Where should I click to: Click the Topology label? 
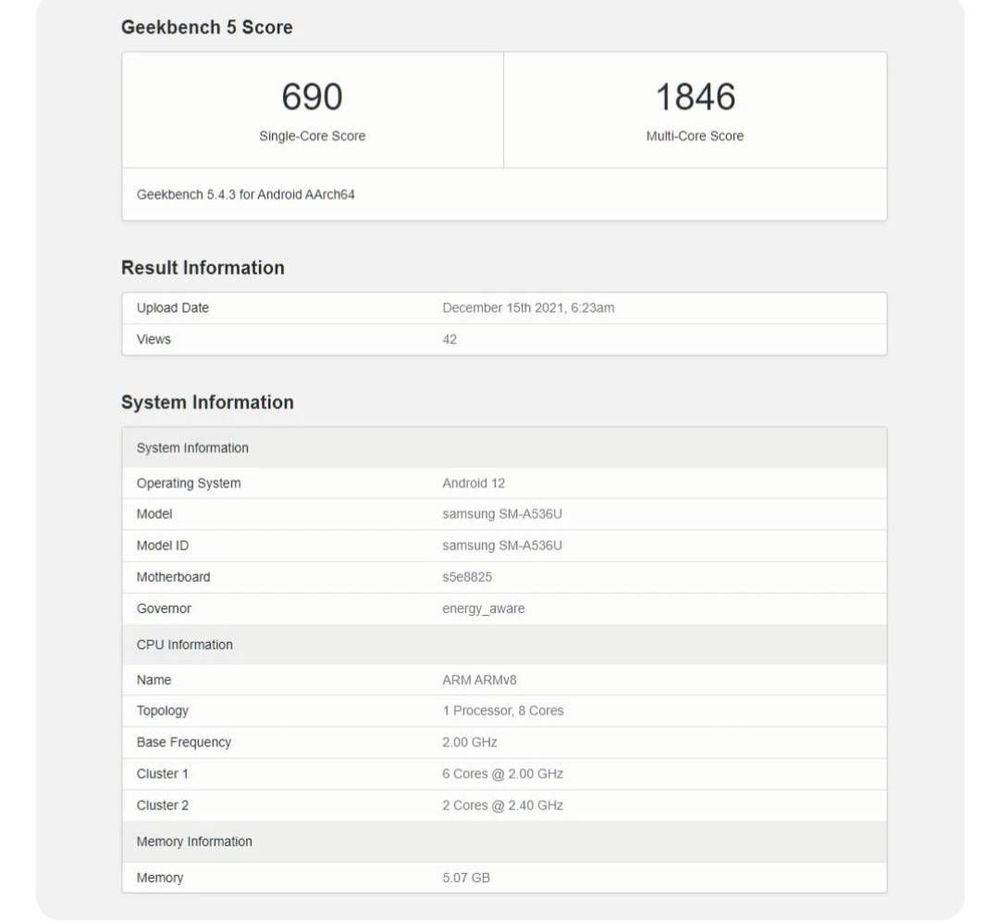pyautogui.click(x=162, y=710)
